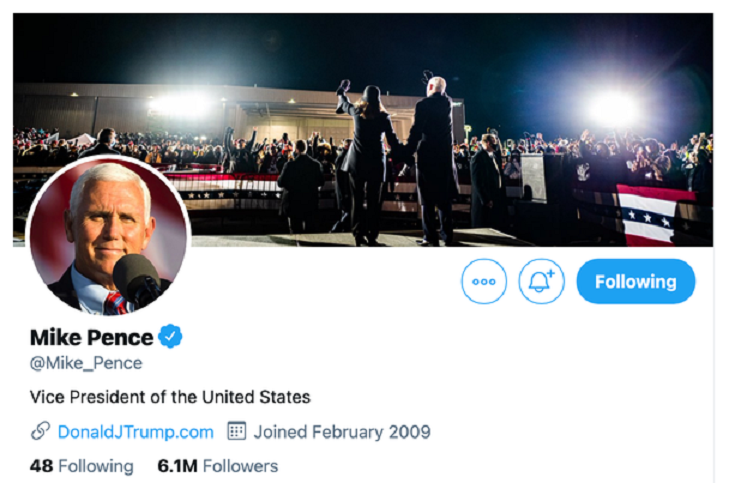This screenshot has height=483, width=735.
Task: Click the blue Following button
Action: (635, 282)
